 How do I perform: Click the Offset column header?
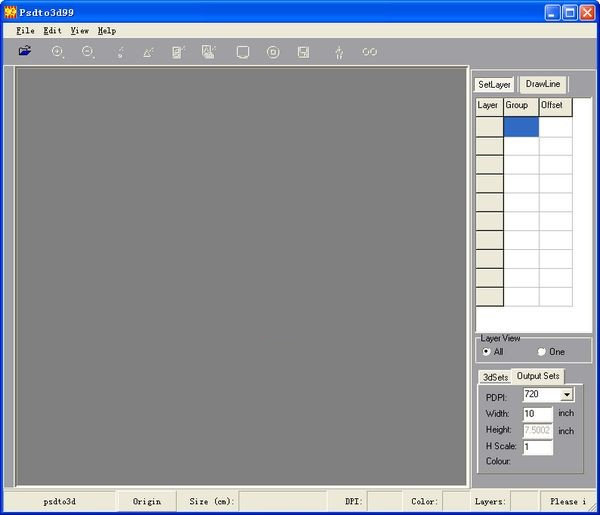coord(556,106)
